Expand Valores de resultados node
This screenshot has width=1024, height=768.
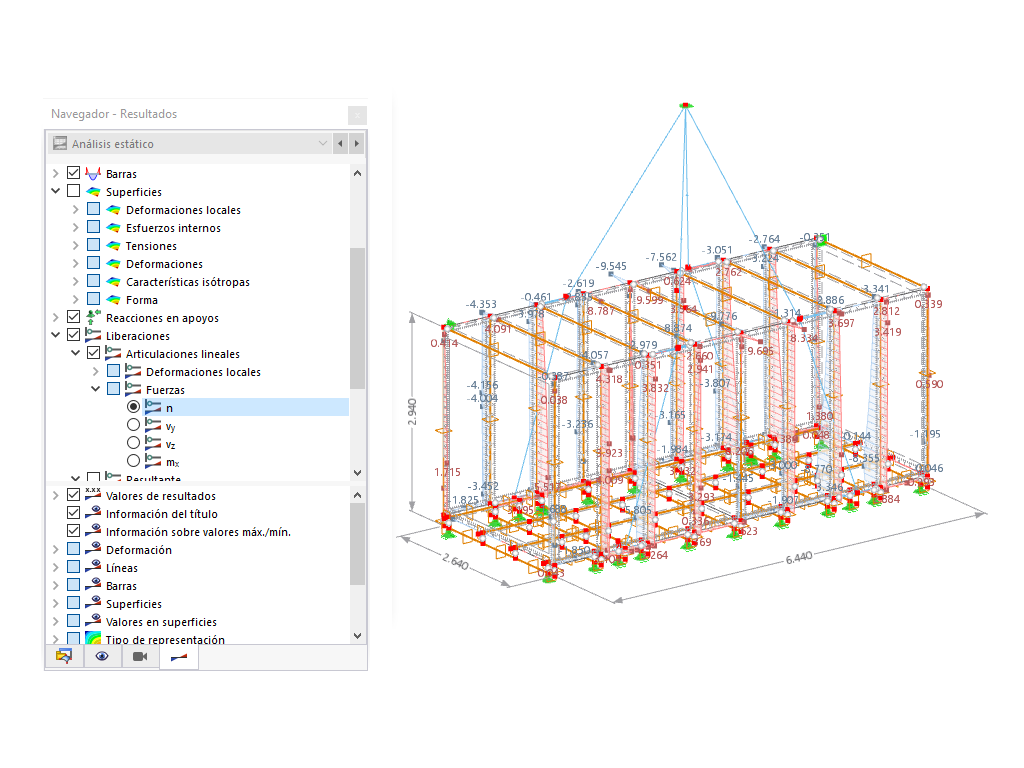56,495
